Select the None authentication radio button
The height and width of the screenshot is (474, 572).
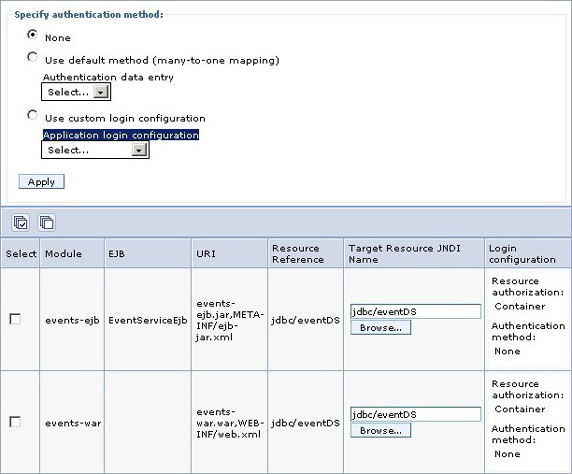[x=32, y=35]
